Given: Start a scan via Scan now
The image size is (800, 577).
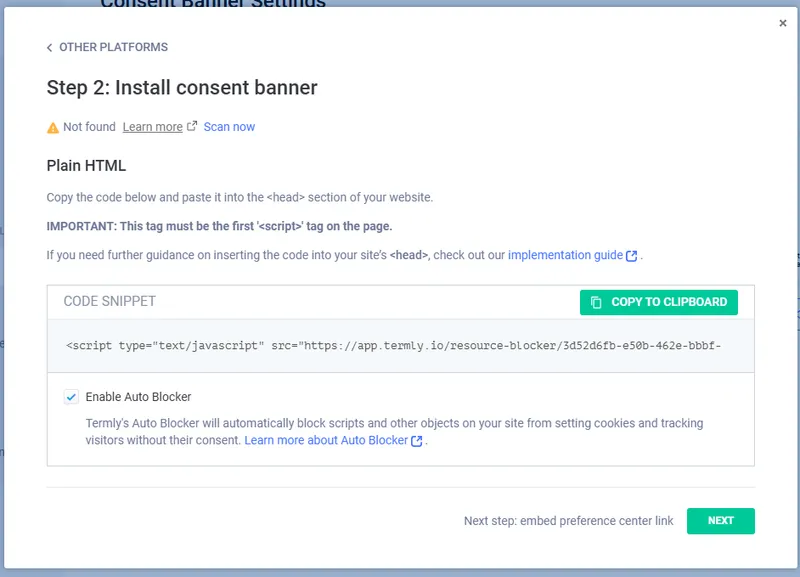Looking at the screenshot, I should coord(230,126).
